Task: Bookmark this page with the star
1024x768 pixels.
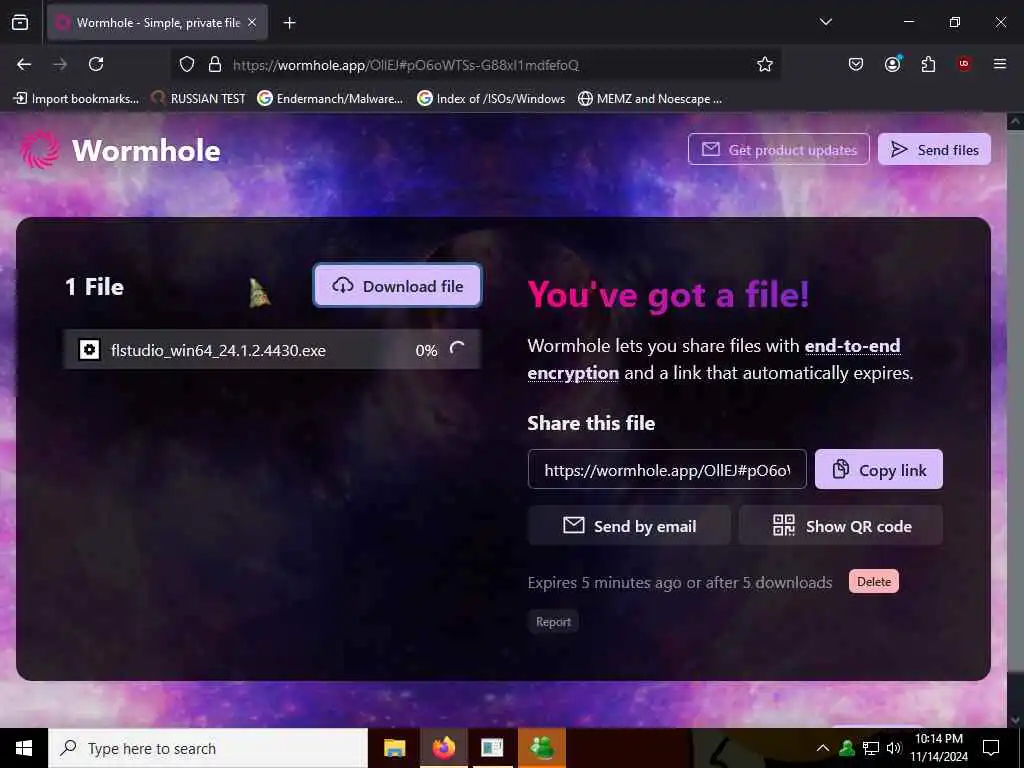Action: pyautogui.click(x=765, y=64)
